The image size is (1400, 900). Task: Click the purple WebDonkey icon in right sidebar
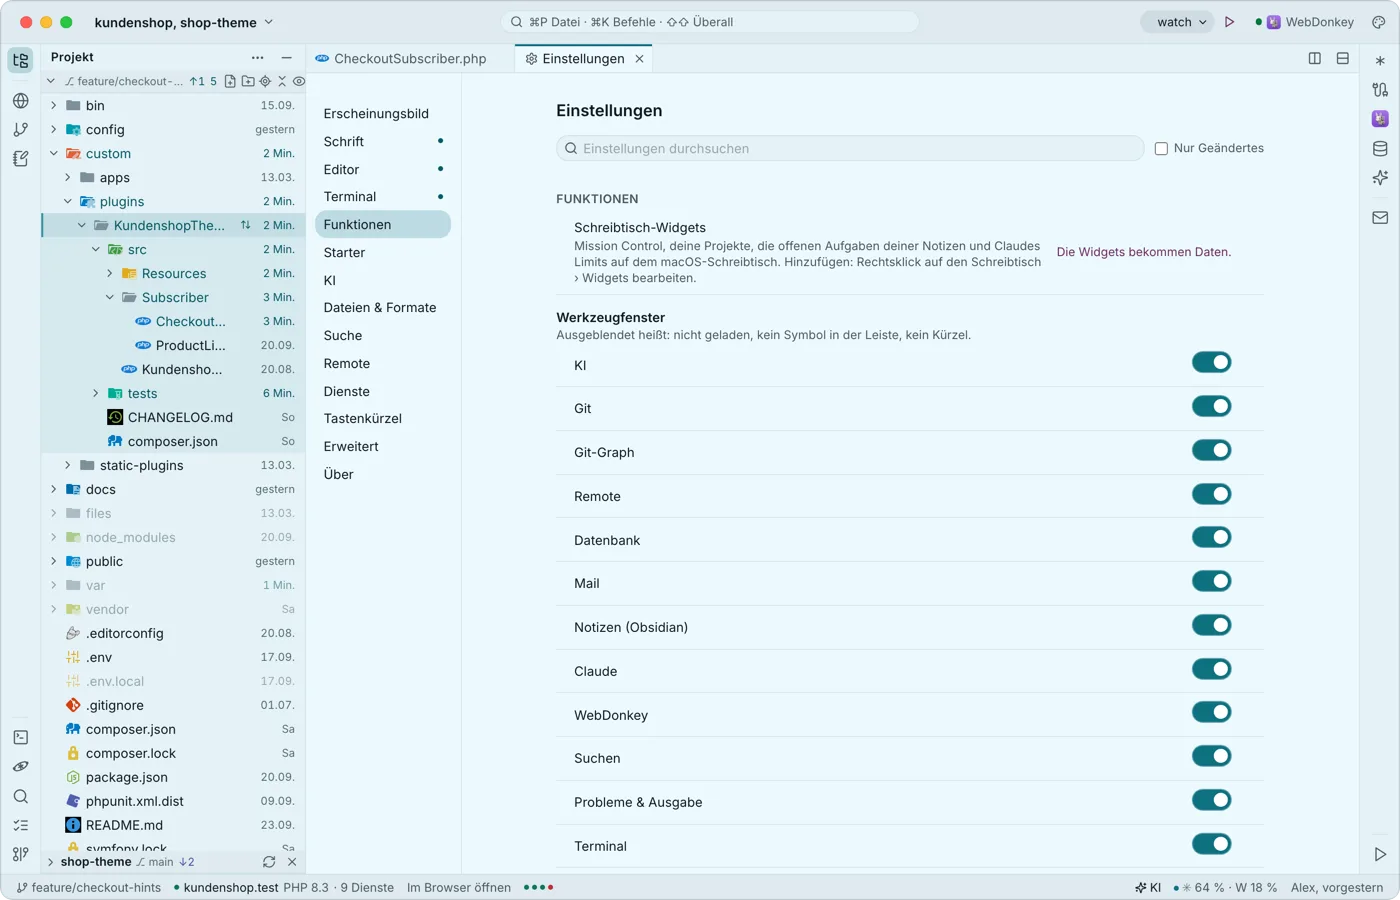pyautogui.click(x=1380, y=119)
